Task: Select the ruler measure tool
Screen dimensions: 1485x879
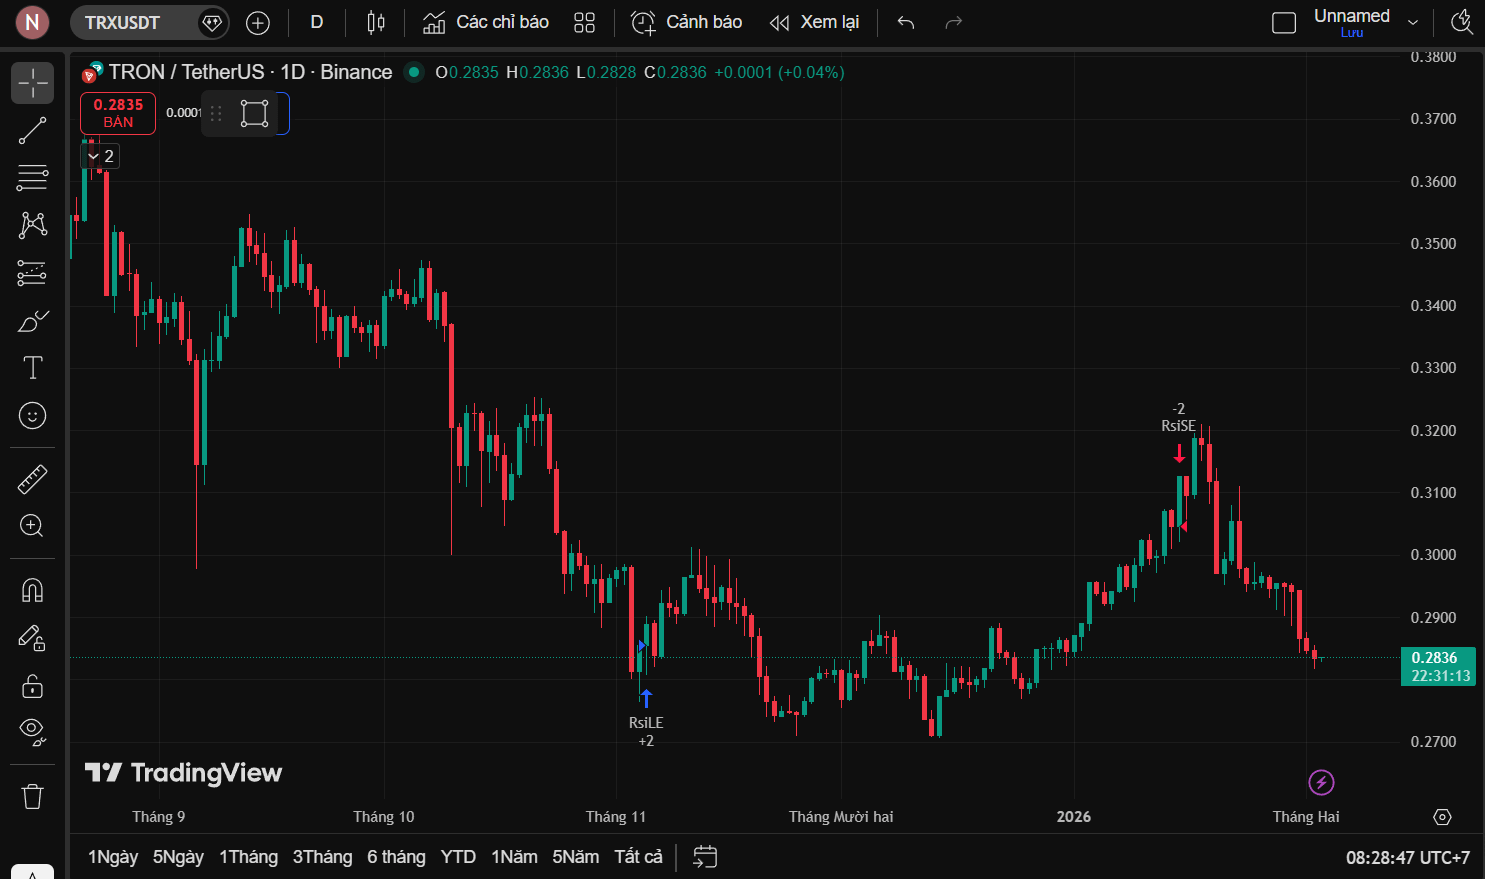Action: click(32, 479)
